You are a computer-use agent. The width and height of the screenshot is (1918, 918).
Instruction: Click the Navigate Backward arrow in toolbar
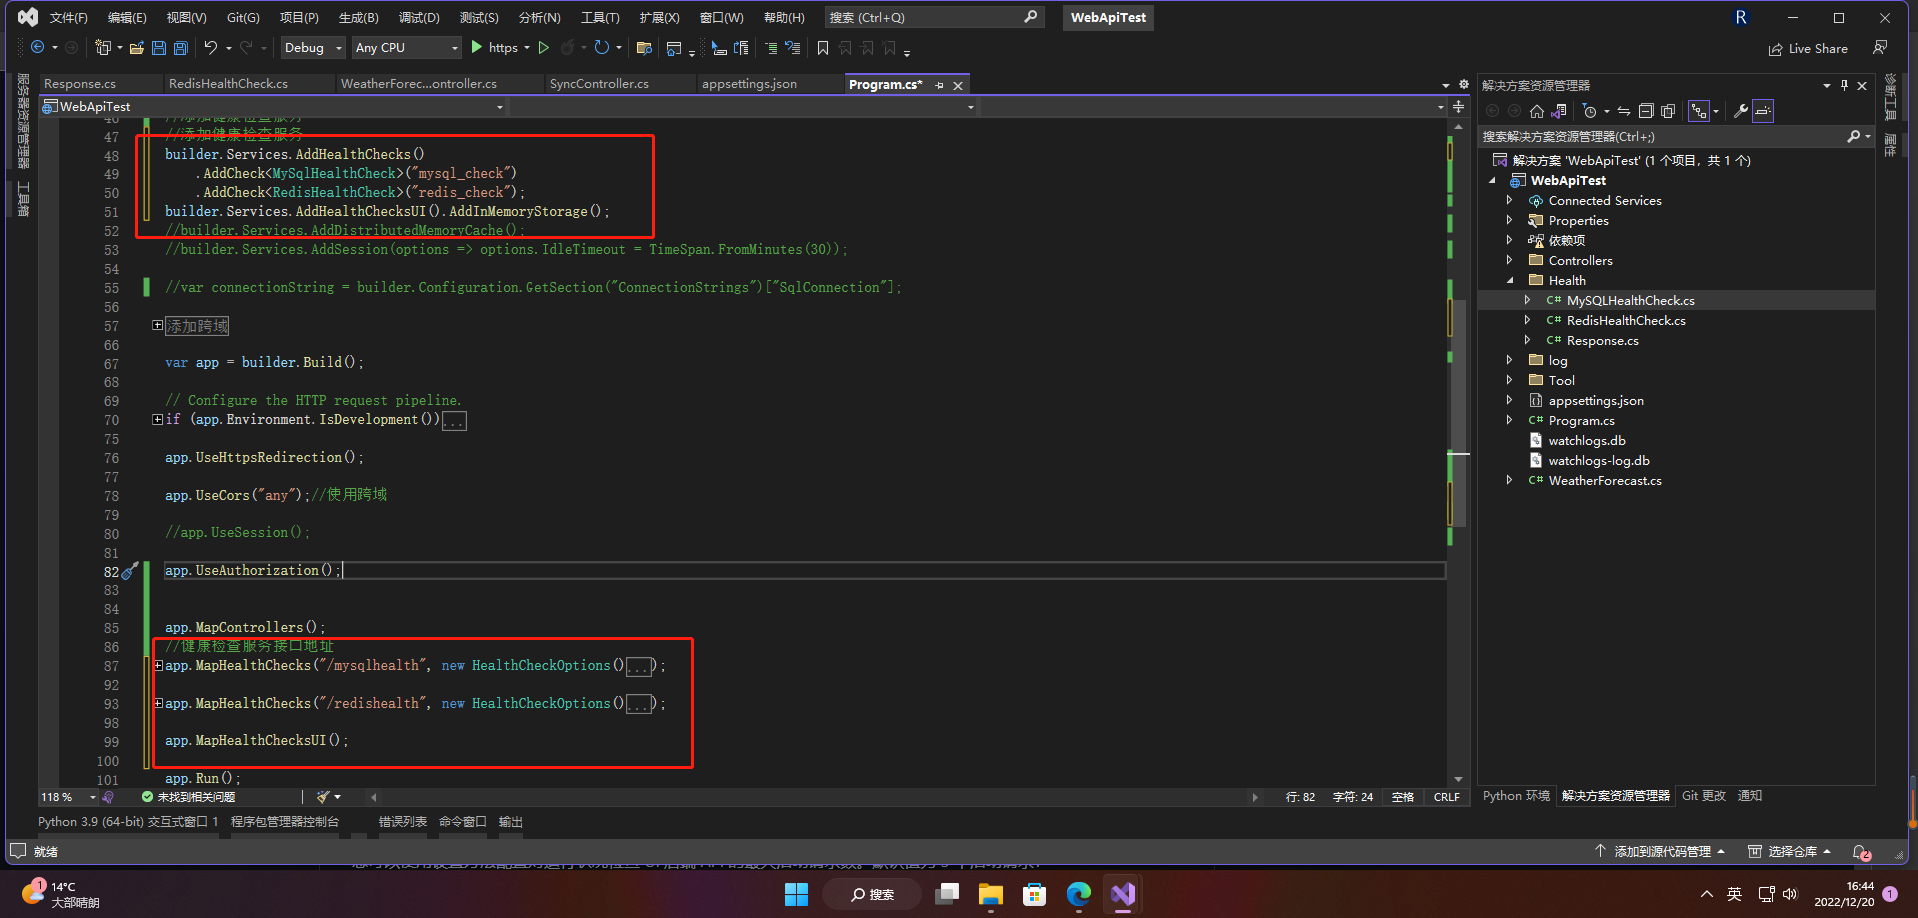pos(37,47)
